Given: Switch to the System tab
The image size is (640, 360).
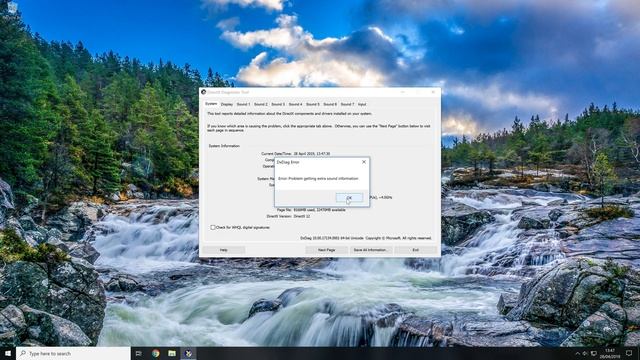Looking at the screenshot, I should pos(211,104).
